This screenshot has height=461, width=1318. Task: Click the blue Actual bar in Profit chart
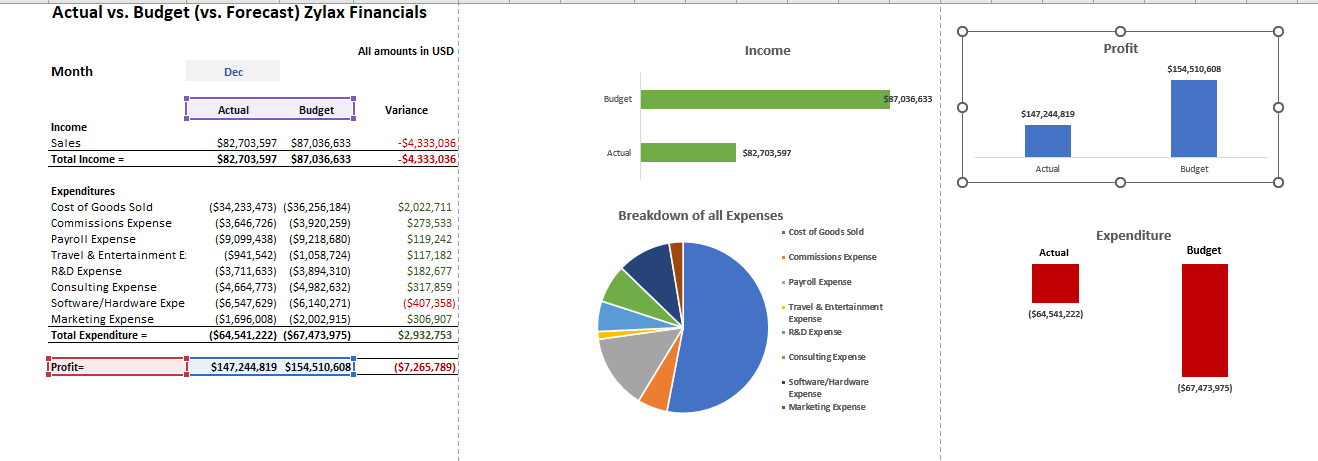[x=1047, y=141]
